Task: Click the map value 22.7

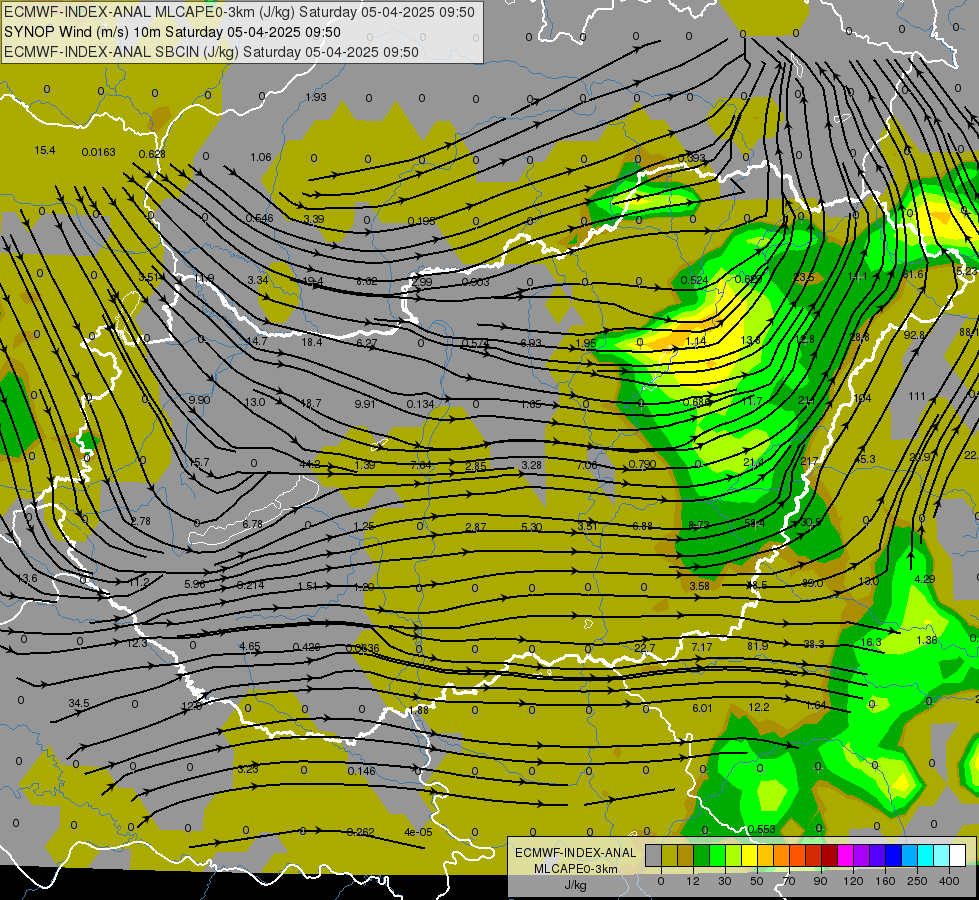Action: 644,648
